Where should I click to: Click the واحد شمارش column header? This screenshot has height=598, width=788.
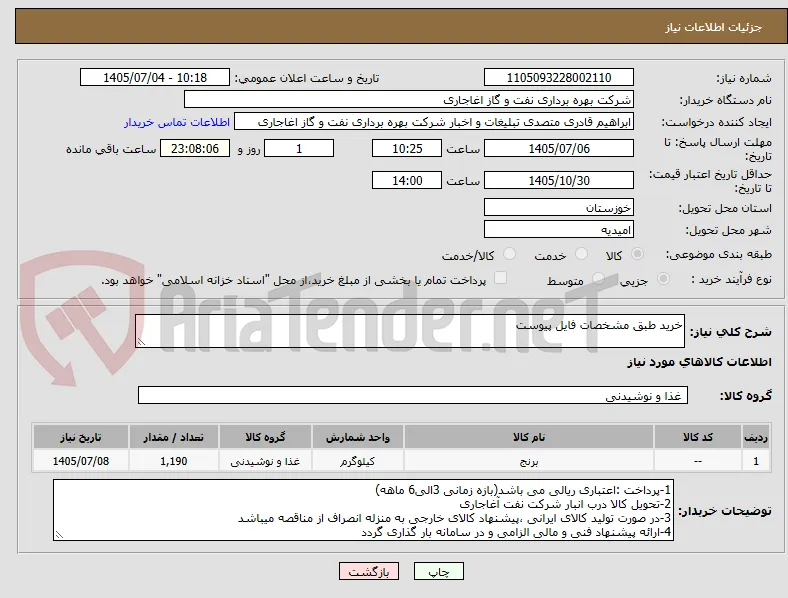pos(357,437)
